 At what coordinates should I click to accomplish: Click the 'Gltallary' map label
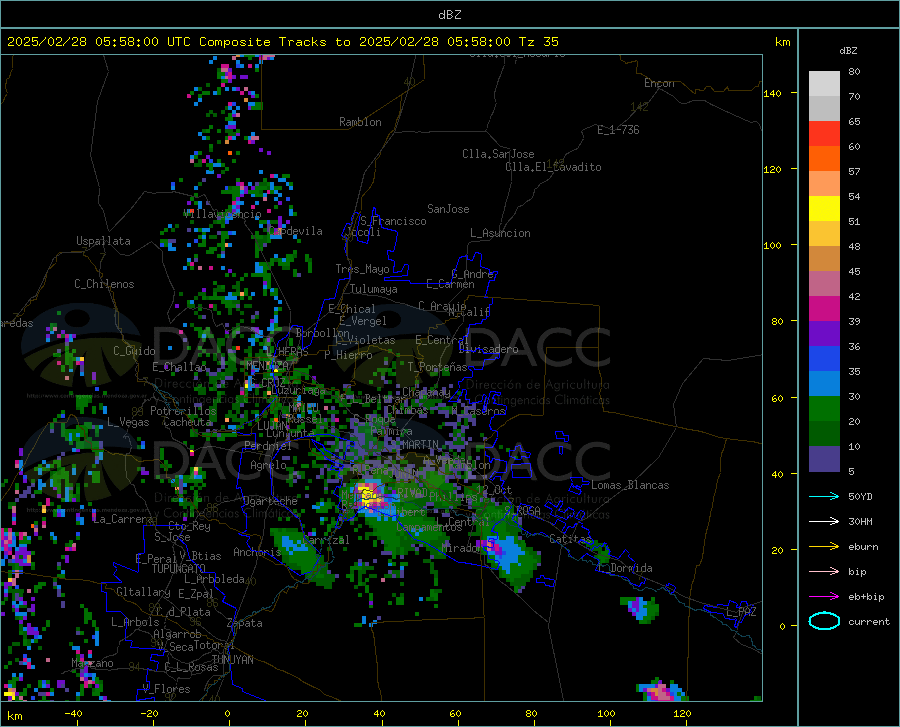coord(143,592)
